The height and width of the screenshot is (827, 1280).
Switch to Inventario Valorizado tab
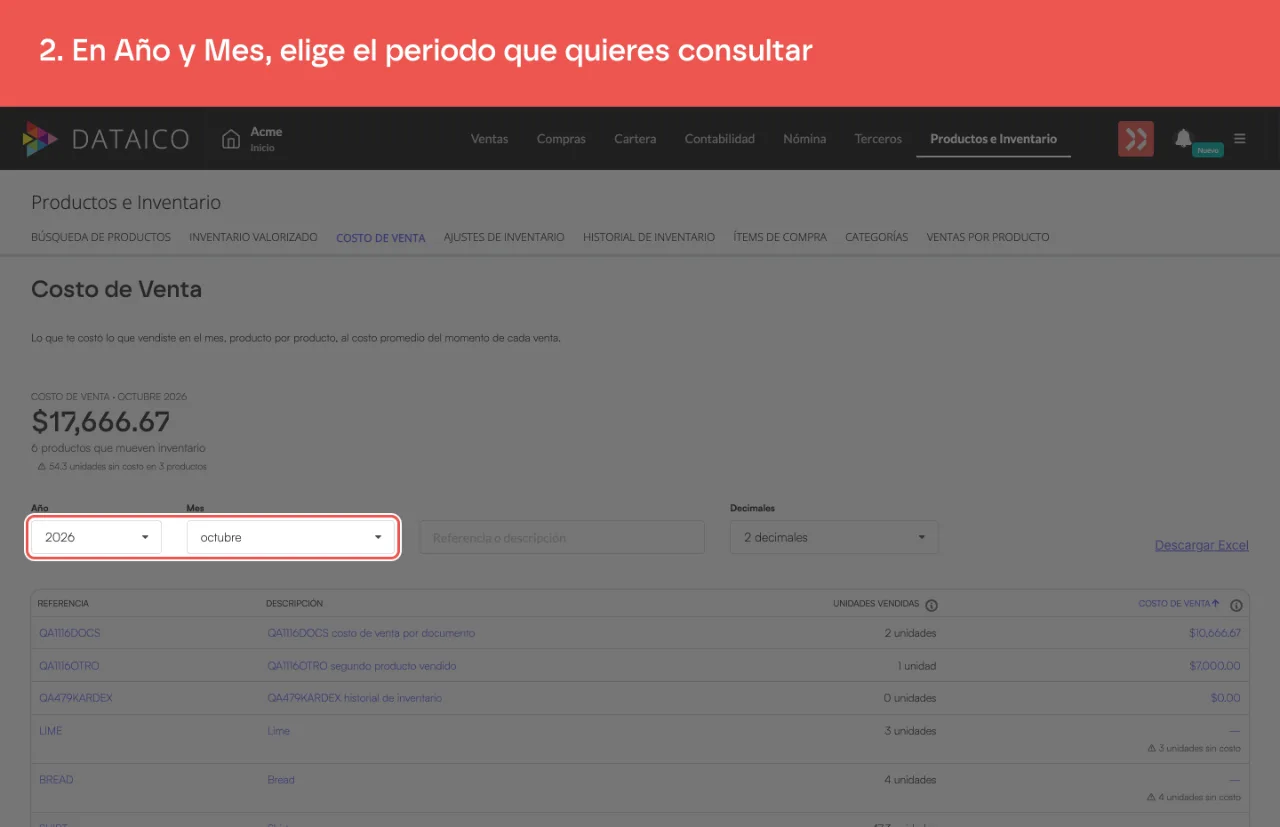click(x=253, y=237)
